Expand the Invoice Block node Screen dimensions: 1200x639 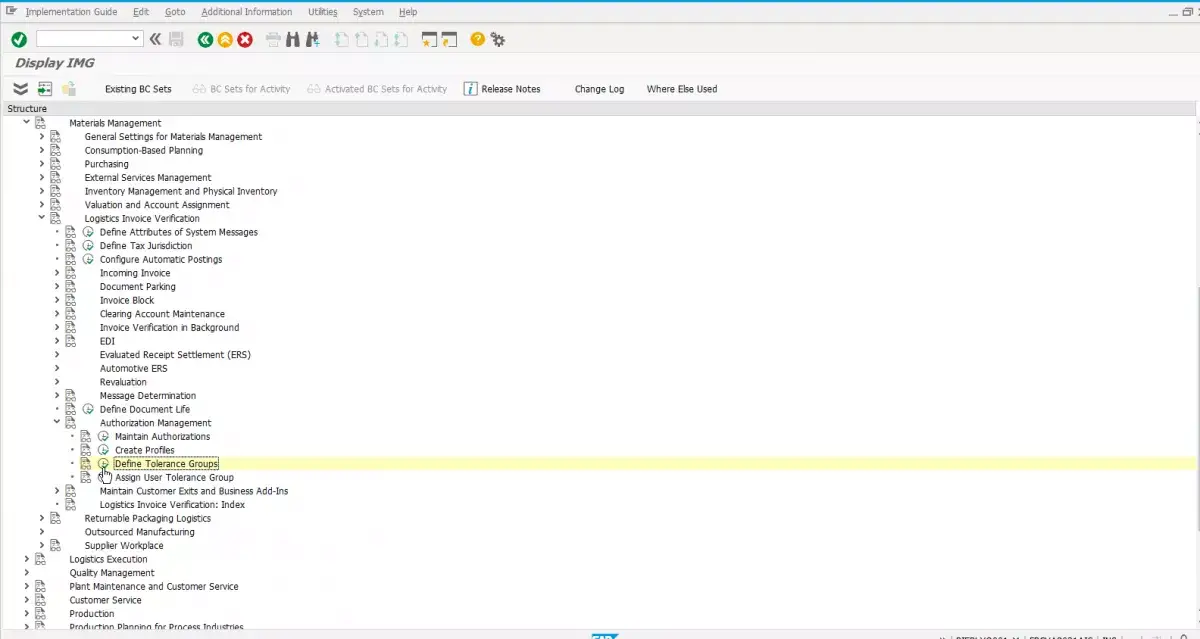point(57,300)
